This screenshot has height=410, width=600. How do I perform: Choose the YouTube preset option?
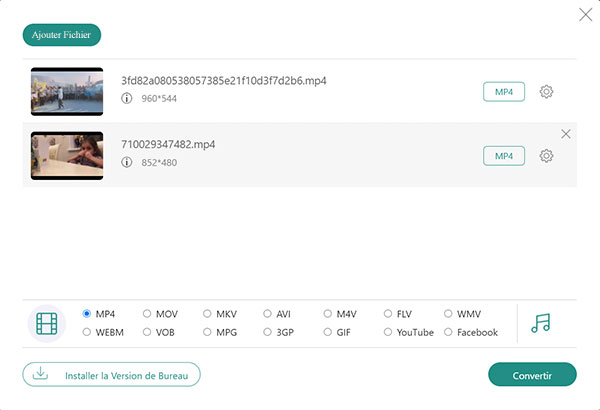(388, 332)
